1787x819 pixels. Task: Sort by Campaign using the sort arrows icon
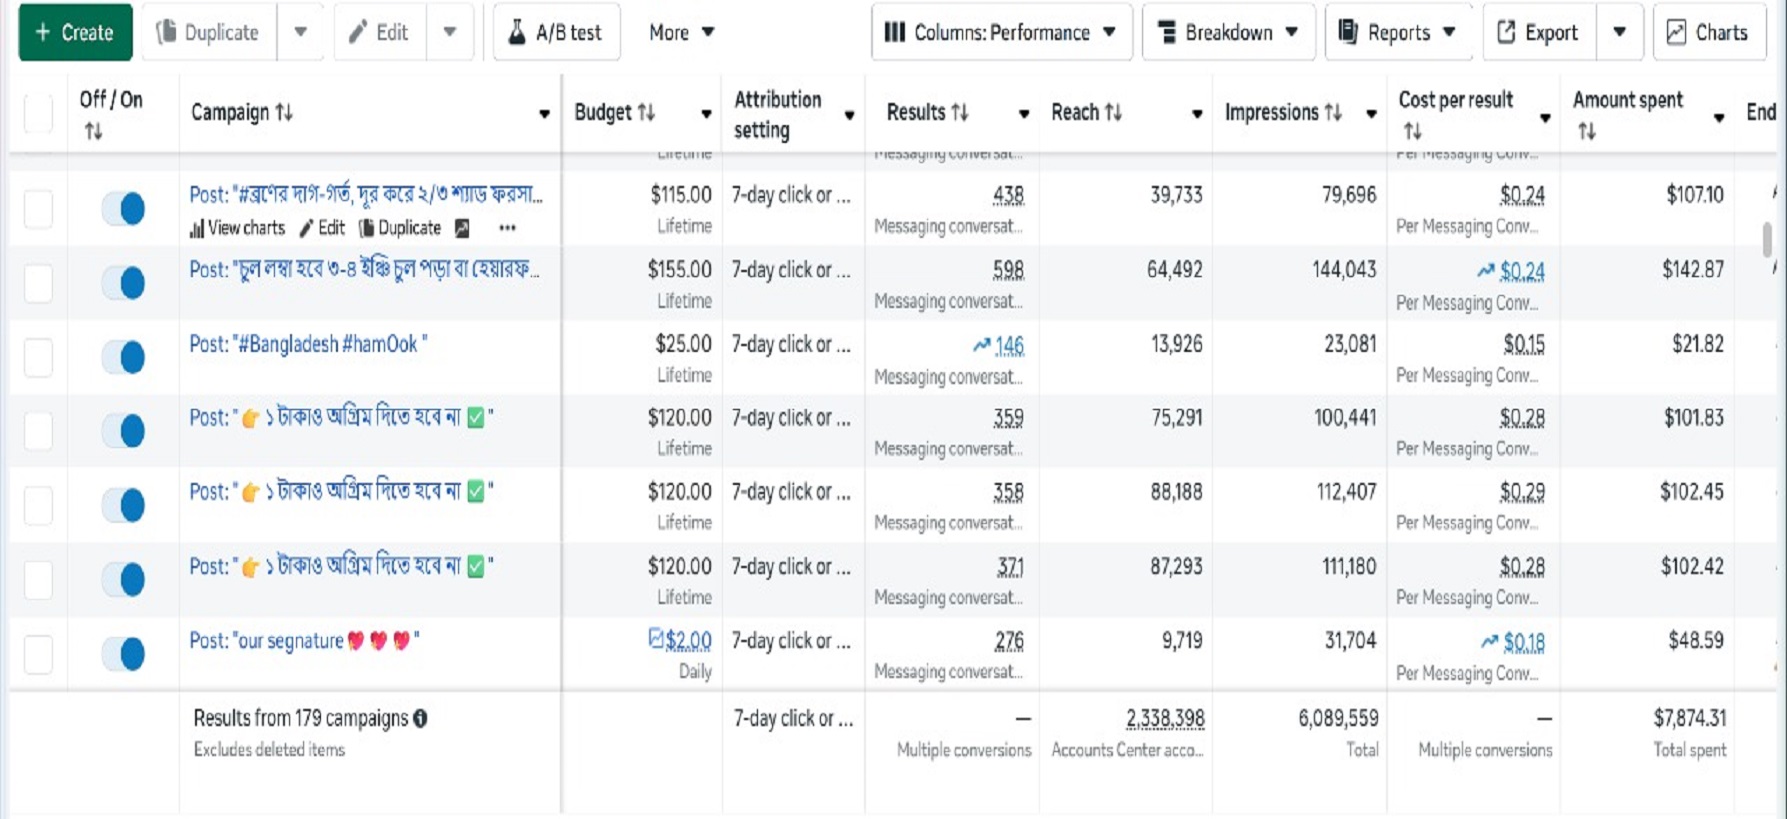(x=285, y=112)
